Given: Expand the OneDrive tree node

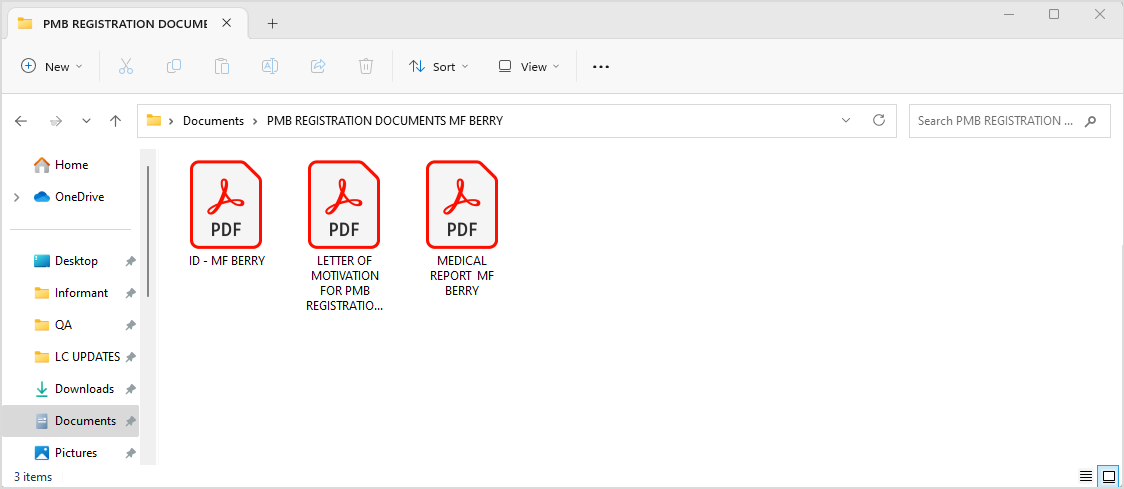Looking at the screenshot, I should [x=16, y=197].
